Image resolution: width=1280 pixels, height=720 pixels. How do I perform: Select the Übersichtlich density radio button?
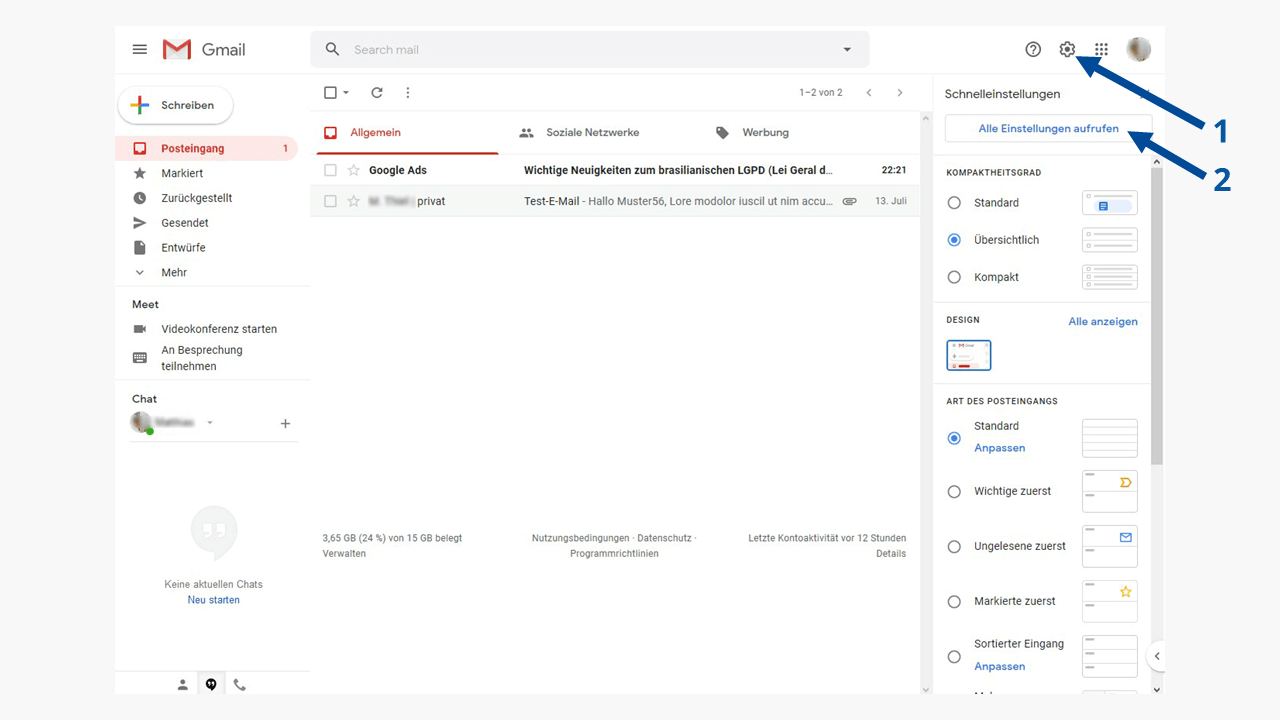[954, 240]
